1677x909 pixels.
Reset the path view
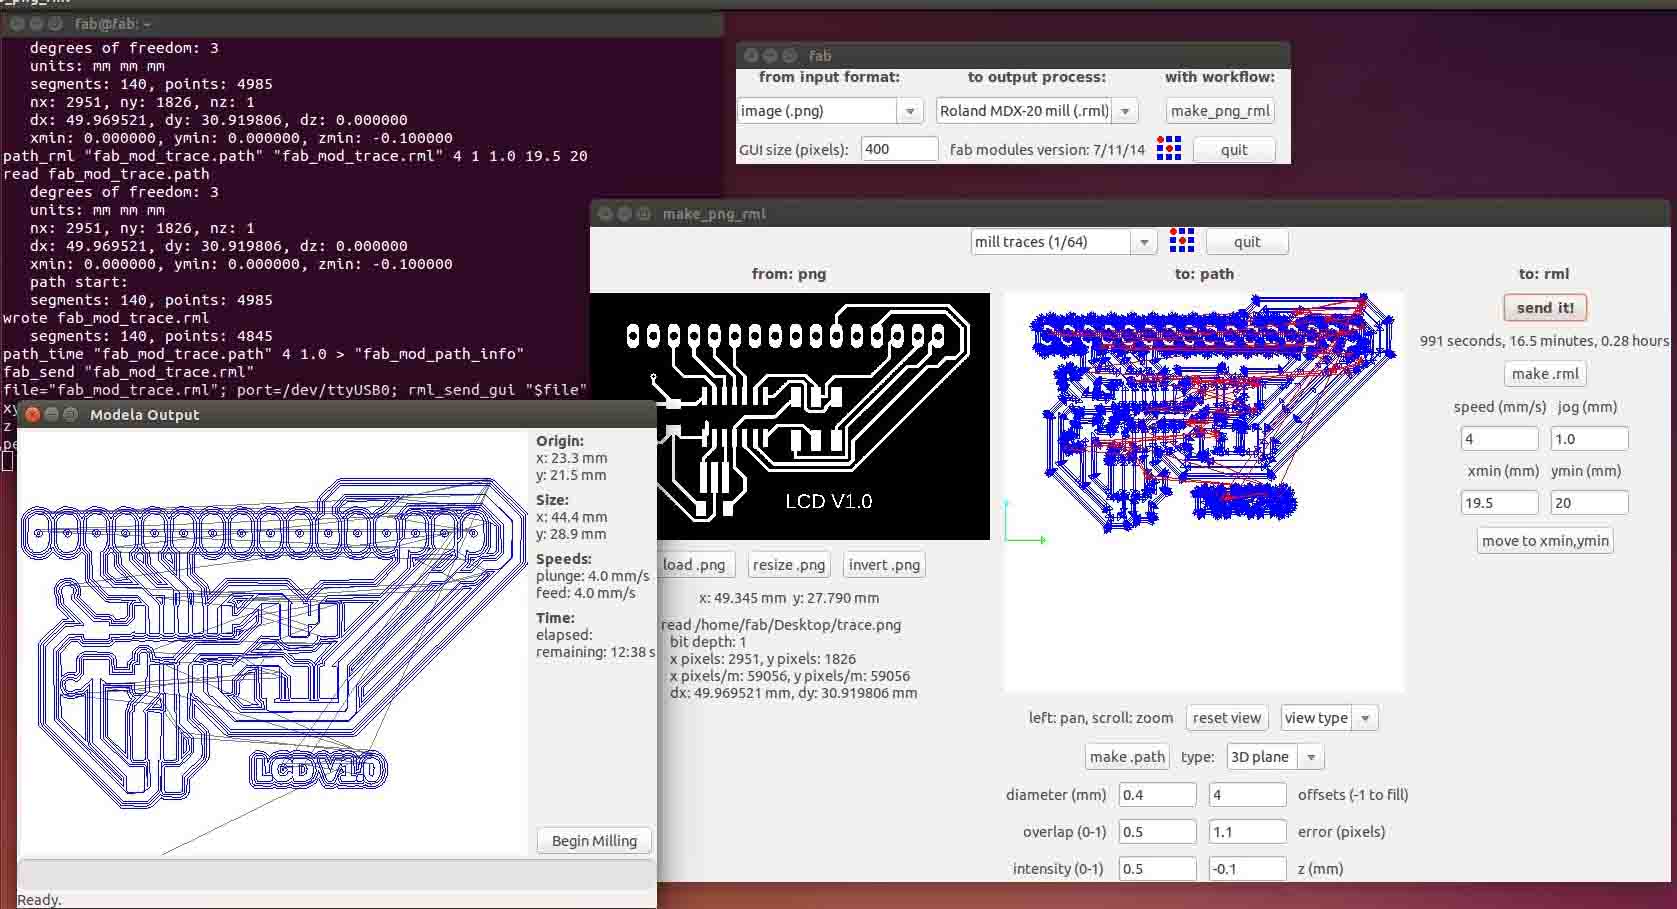1227,718
